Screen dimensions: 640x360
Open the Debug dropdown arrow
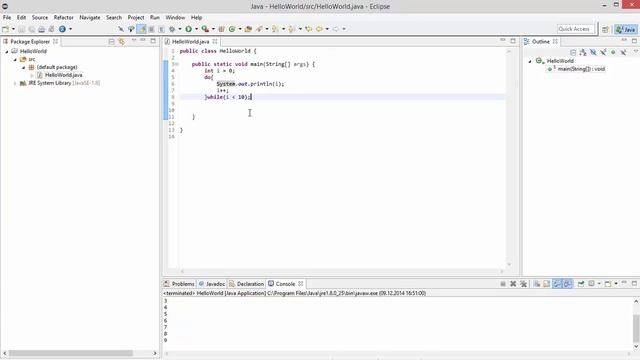pos(180,29)
